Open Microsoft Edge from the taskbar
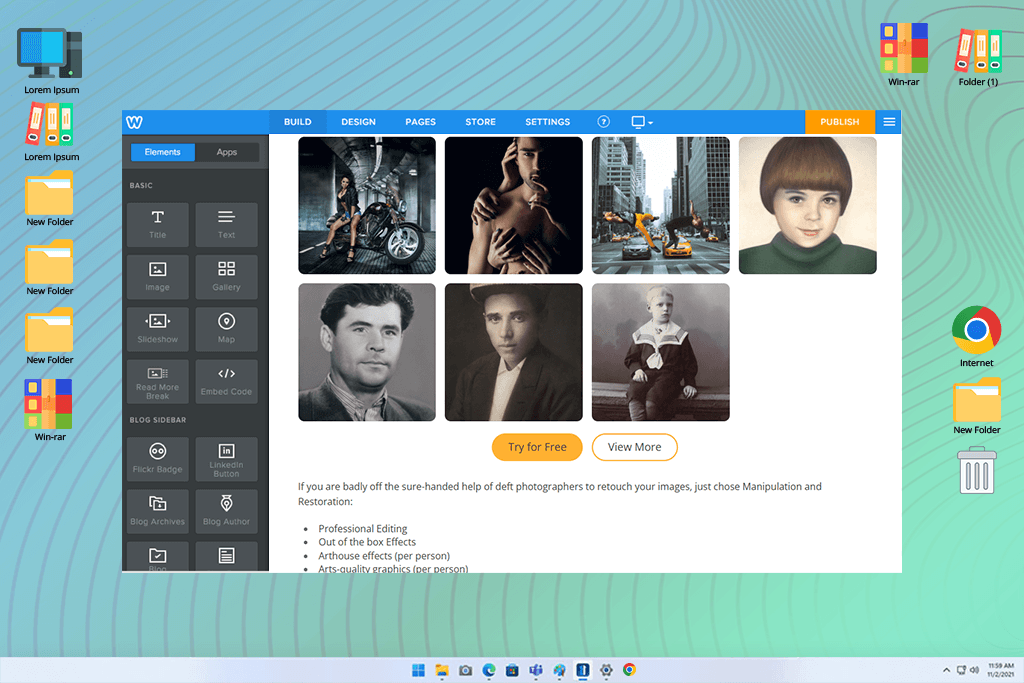The width and height of the screenshot is (1024, 683). tap(489, 670)
